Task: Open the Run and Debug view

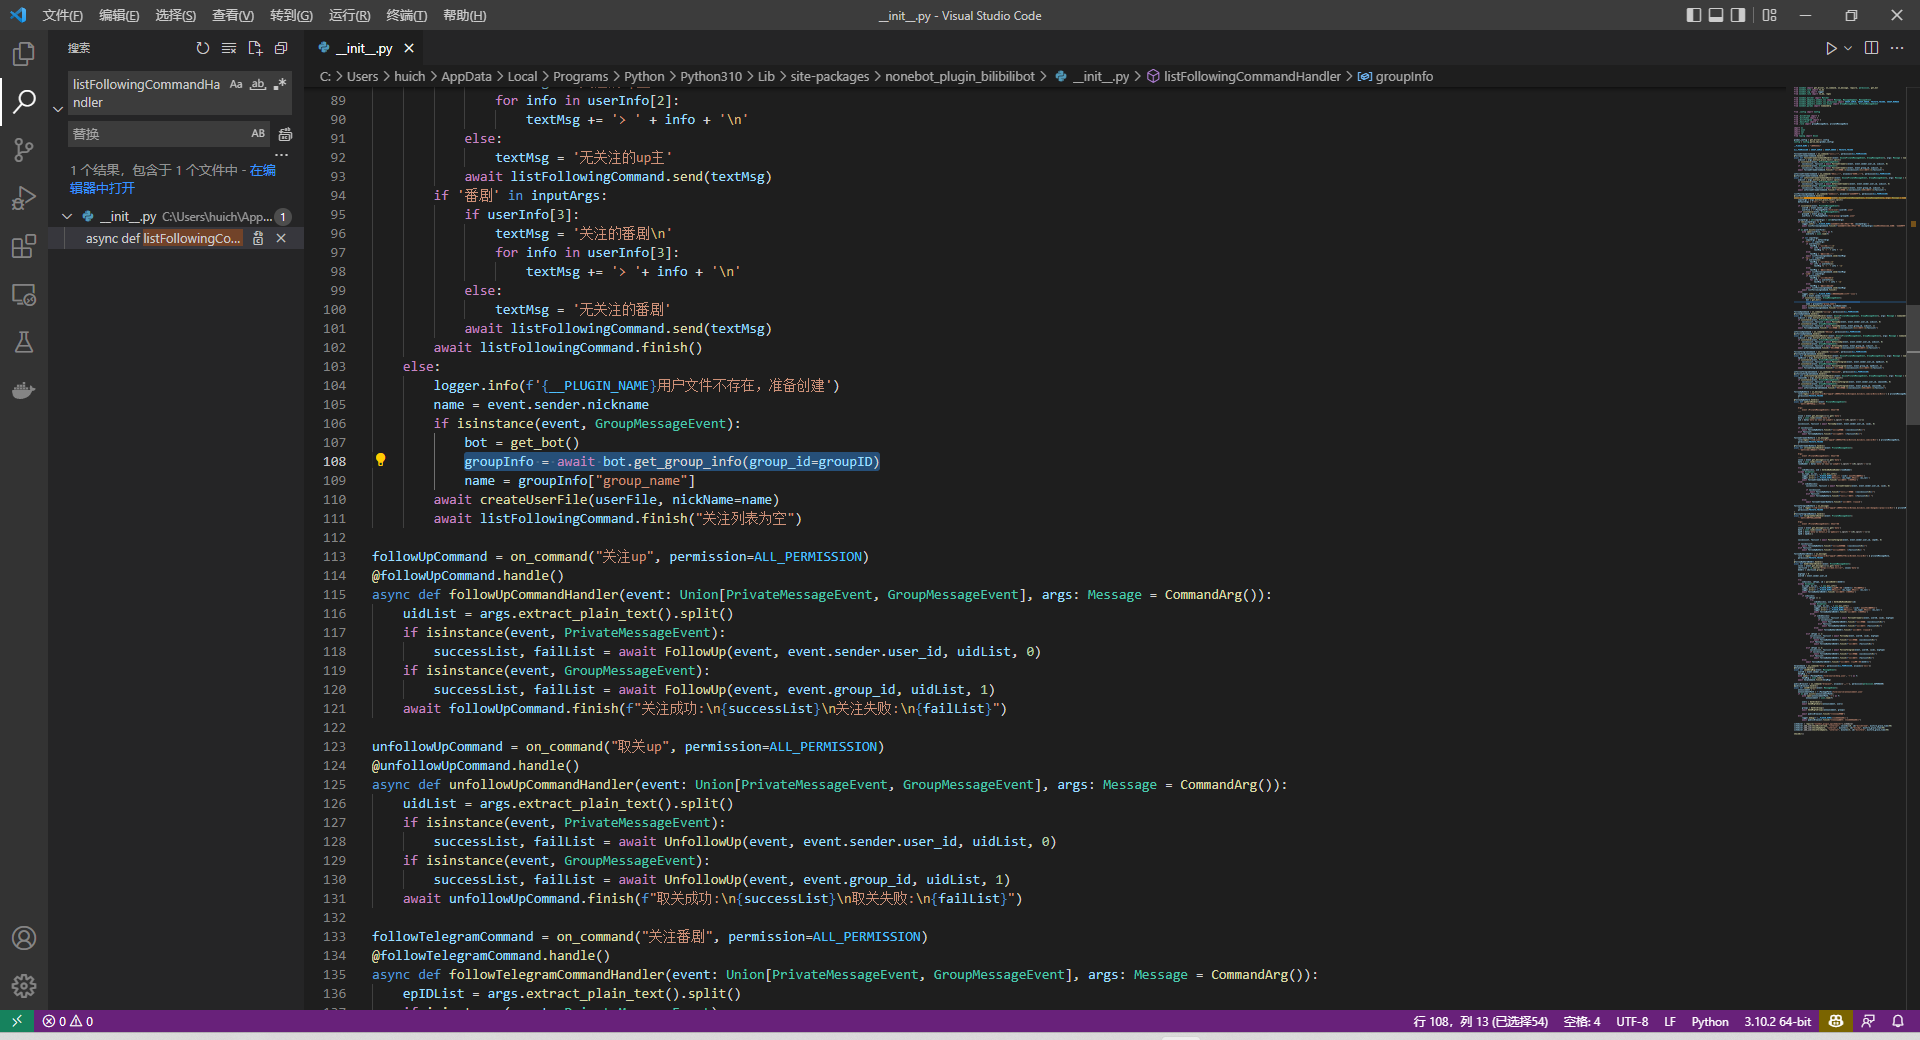Action: (23, 198)
